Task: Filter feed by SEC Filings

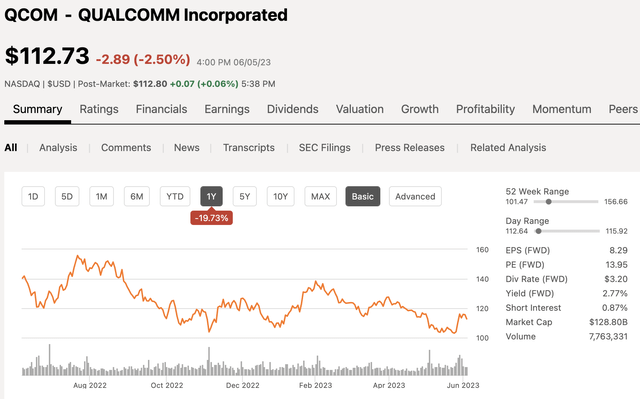Action: pos(324,147)
